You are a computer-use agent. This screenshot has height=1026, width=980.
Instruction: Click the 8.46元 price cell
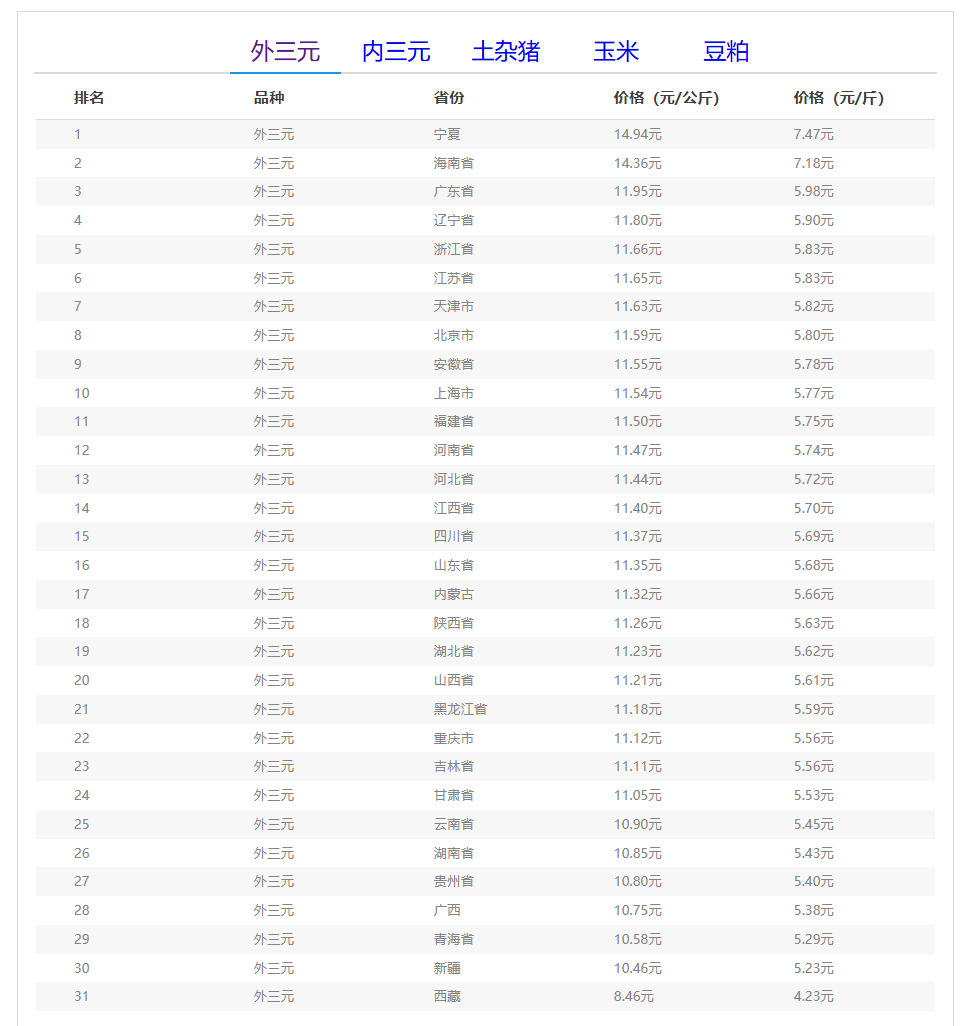[x=633, y=996]
